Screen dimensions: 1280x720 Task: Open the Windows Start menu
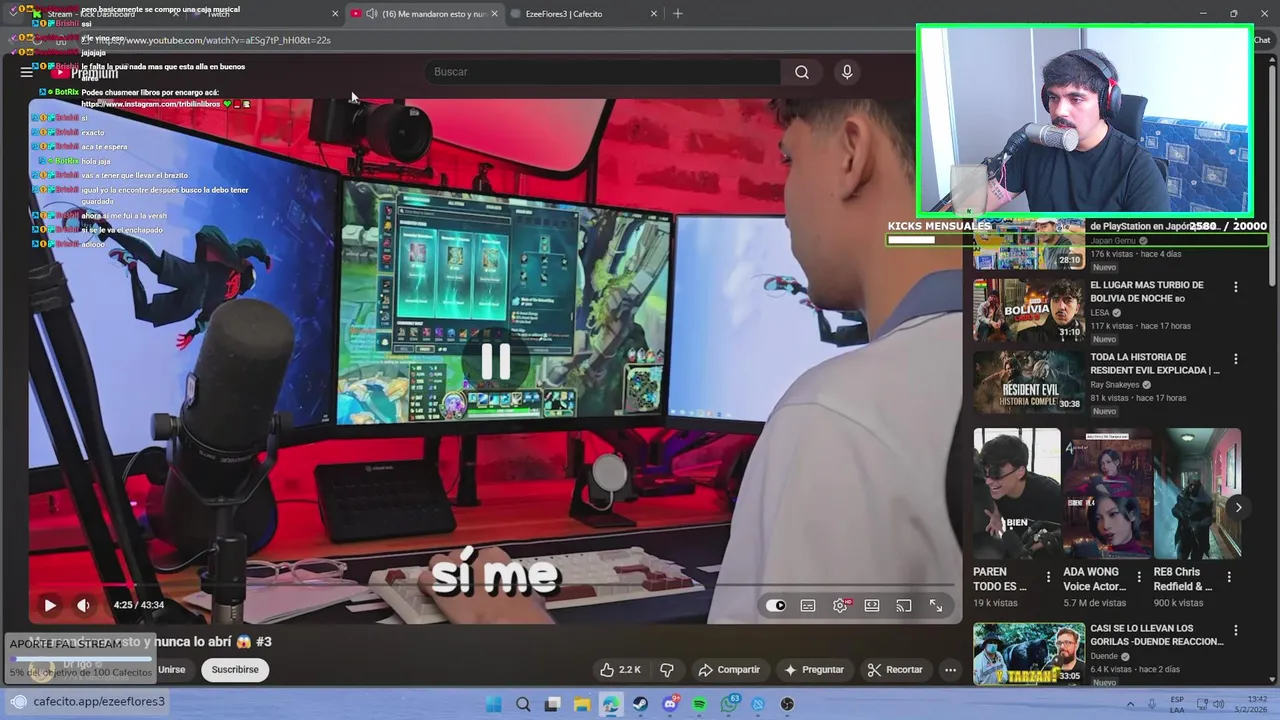point(494,704)
